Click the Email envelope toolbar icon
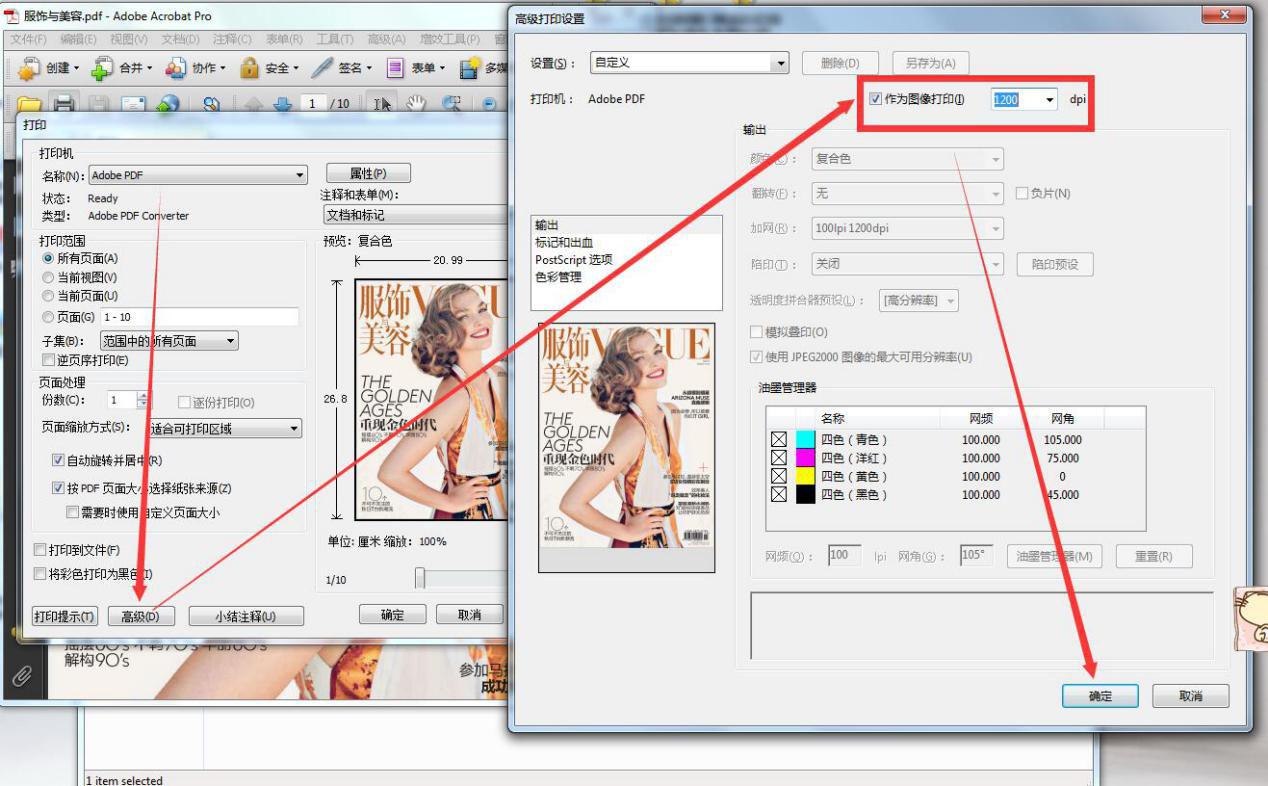 point(133,104)
